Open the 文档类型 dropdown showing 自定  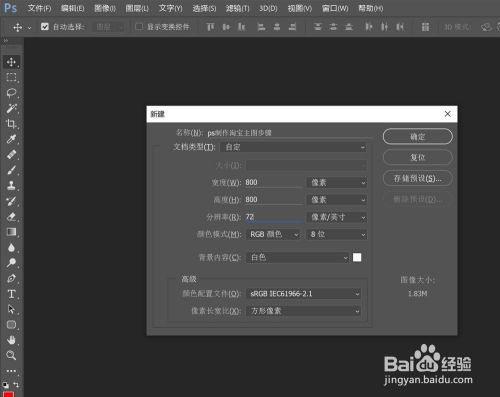tap(293, 147)
